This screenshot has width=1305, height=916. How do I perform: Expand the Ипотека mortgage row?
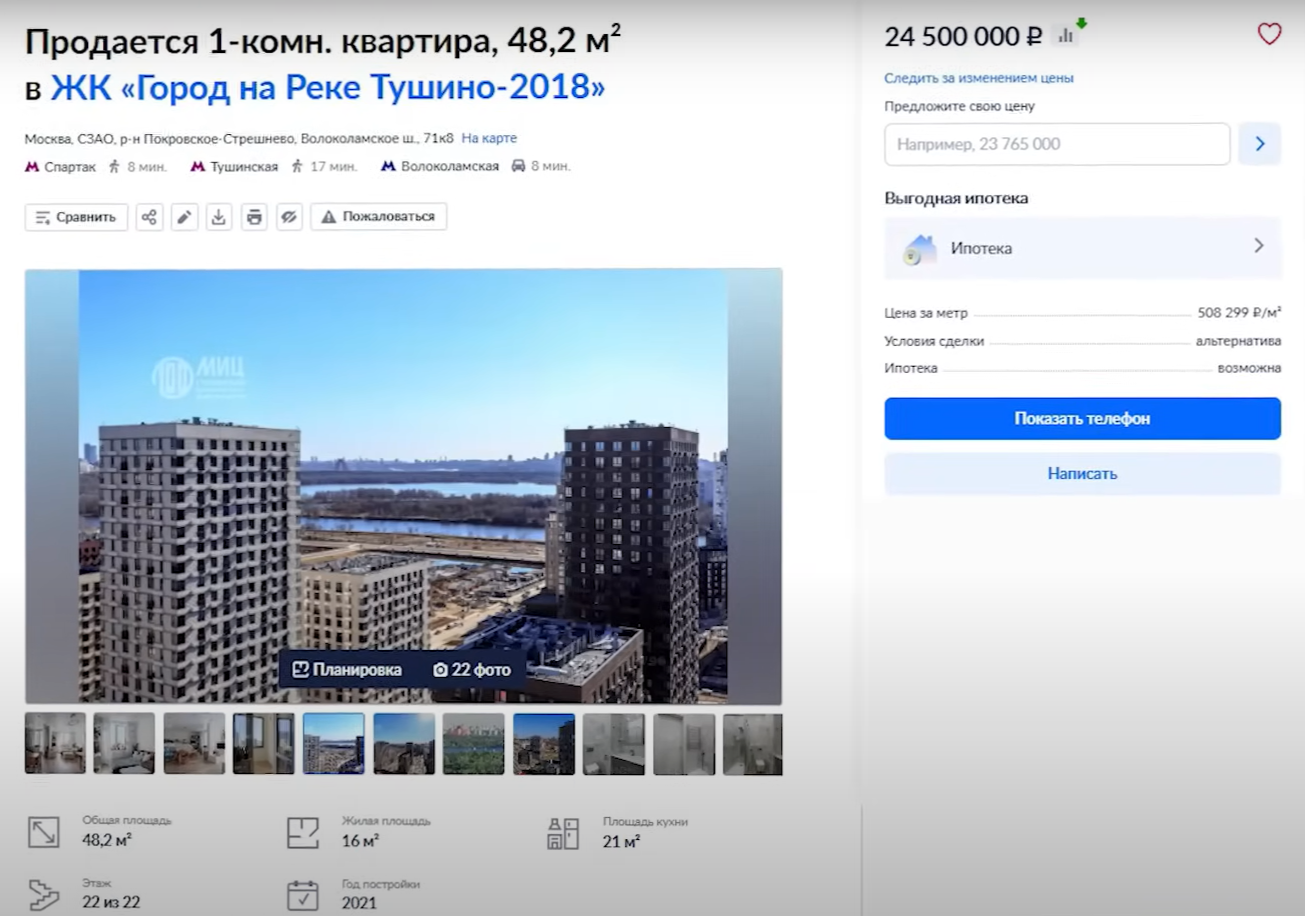tap(1082, 248)
